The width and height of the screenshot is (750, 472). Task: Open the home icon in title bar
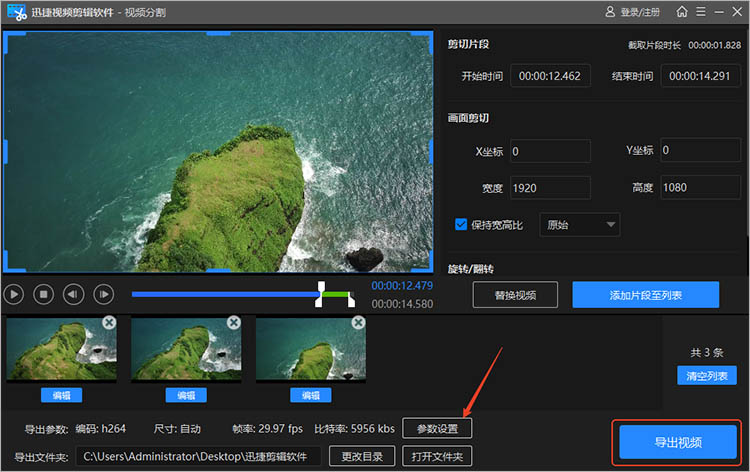click(x=682, y=11)
